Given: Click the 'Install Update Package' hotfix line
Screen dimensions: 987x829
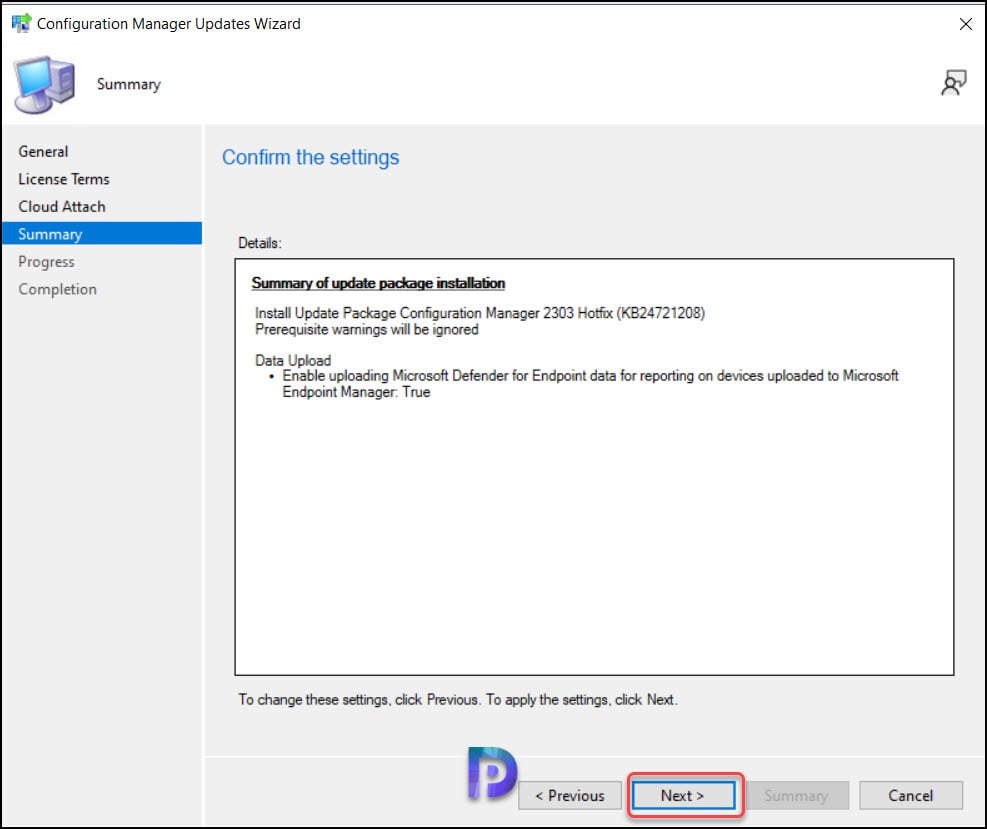Looking at the screenshot, I should click(480, 313).
